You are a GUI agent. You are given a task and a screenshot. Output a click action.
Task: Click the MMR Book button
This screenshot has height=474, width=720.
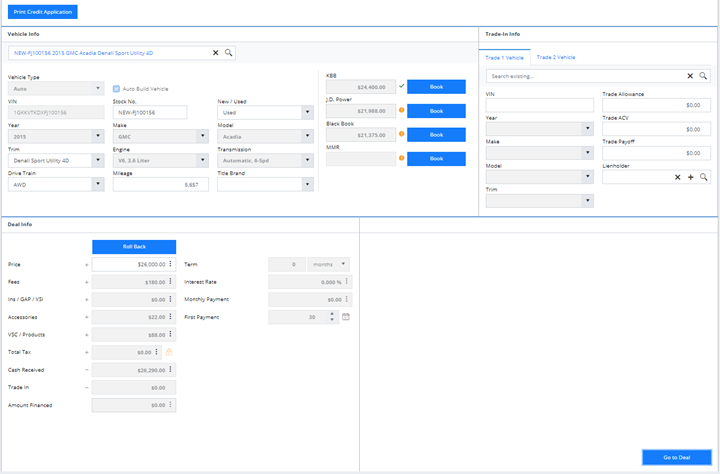[x=436, y=159]
